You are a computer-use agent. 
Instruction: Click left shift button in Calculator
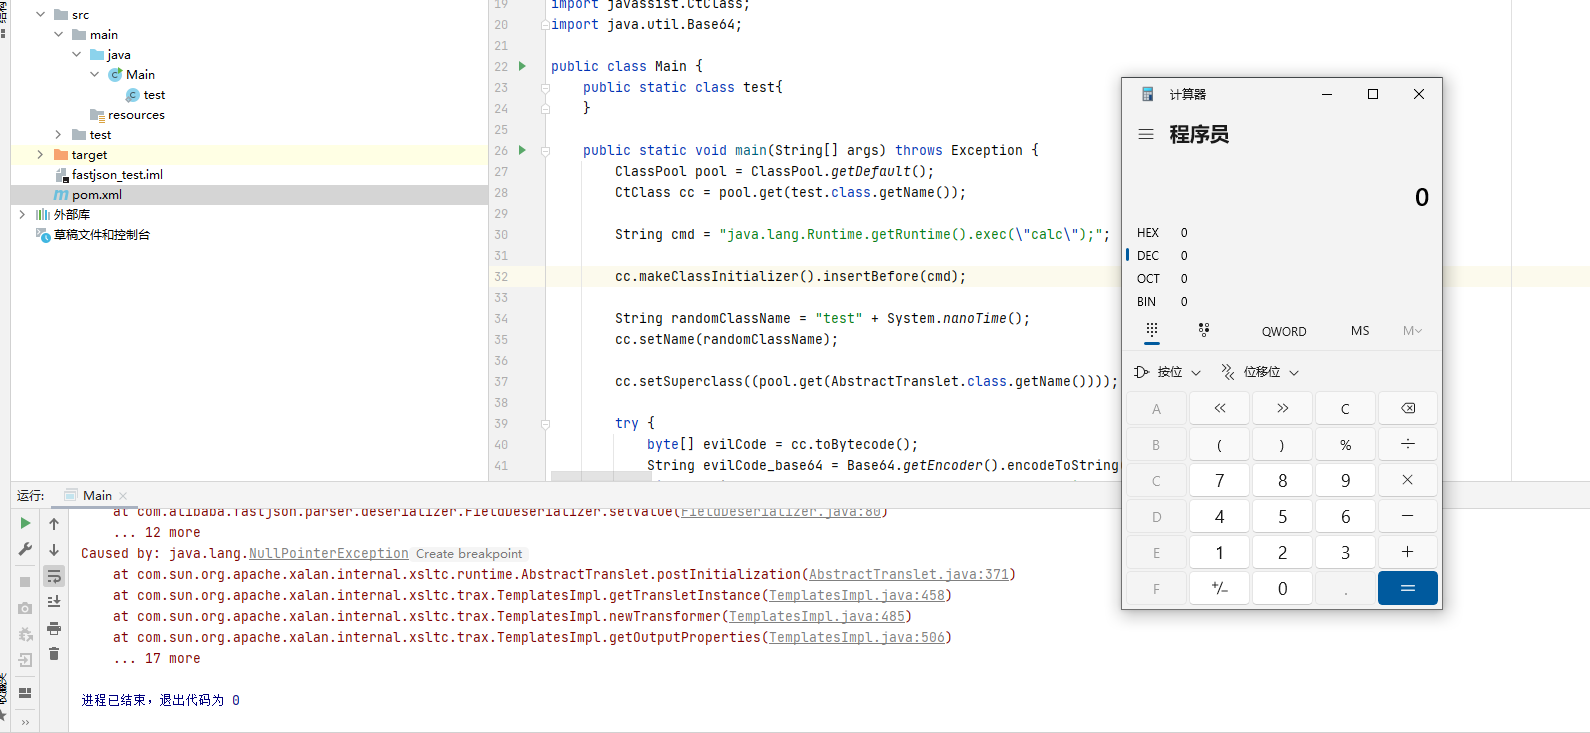click(1220, 408)
